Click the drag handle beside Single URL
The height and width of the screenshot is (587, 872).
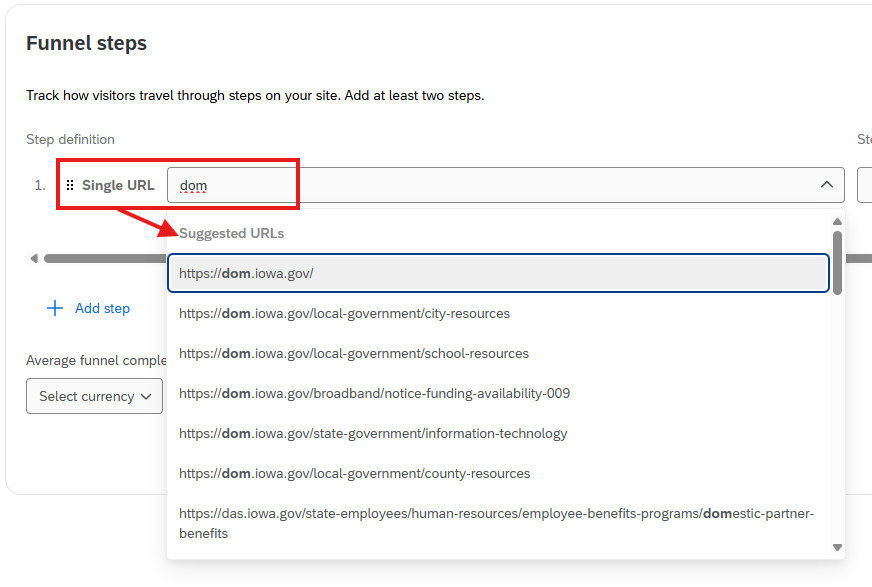tap(68, 184)
